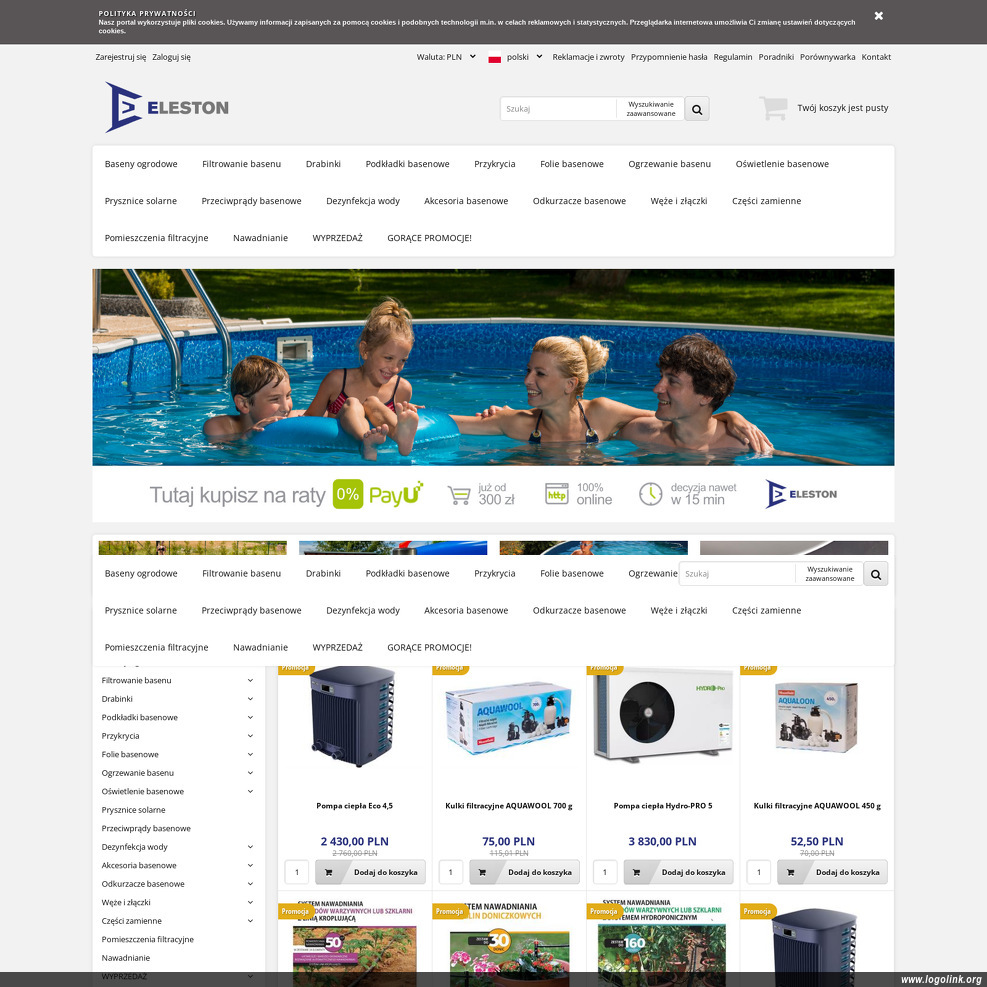Open Nawadnianie in the sticky menu

point(261,648)
